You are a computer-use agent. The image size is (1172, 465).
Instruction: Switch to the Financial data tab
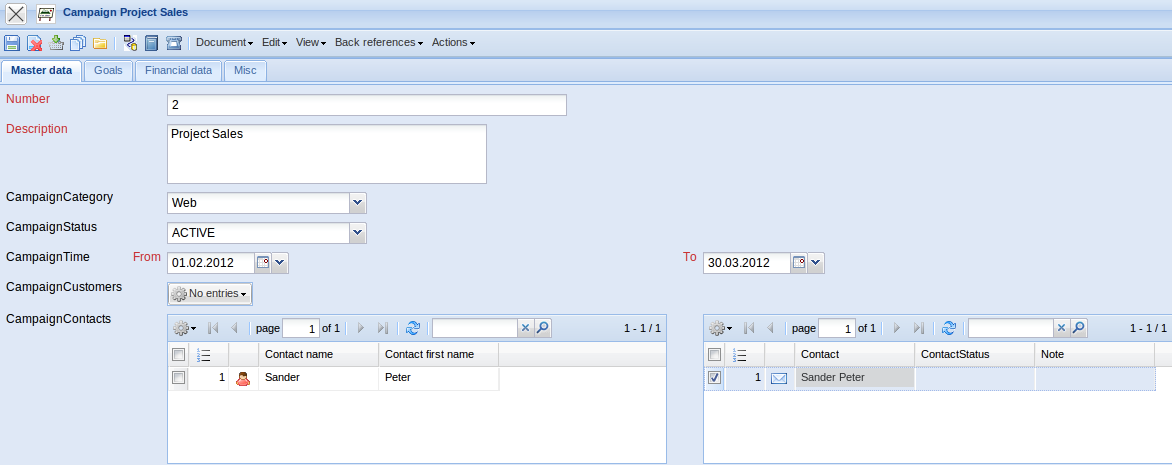point(178,71)
